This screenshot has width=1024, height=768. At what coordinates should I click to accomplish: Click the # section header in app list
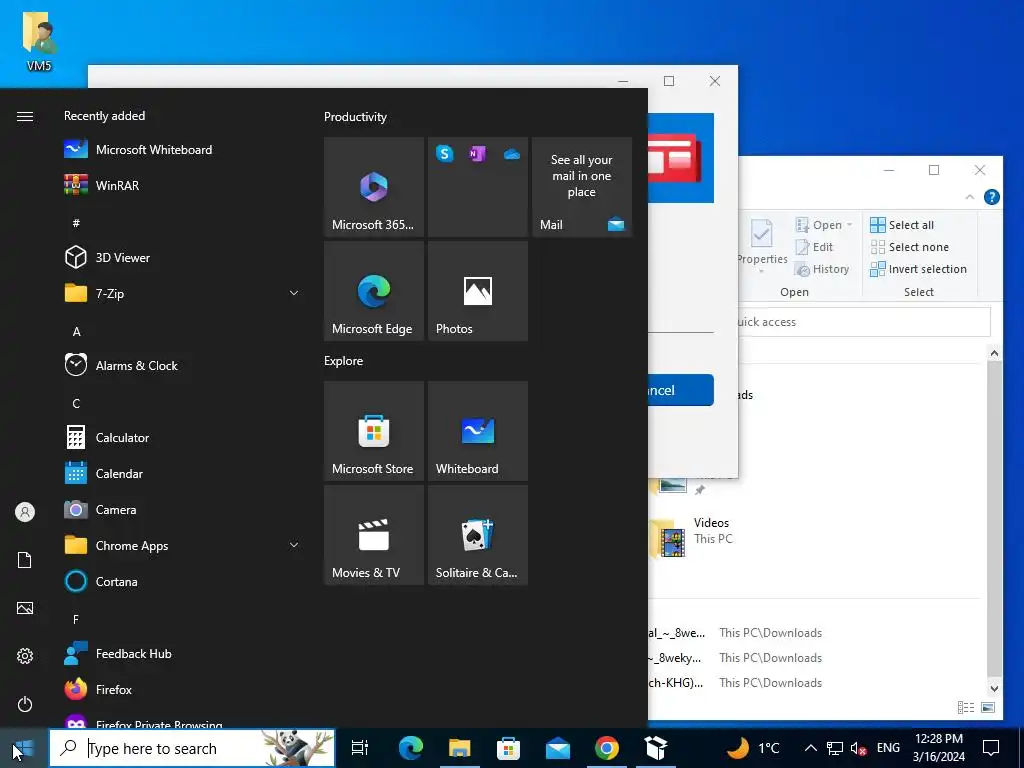tap(76, 223)
